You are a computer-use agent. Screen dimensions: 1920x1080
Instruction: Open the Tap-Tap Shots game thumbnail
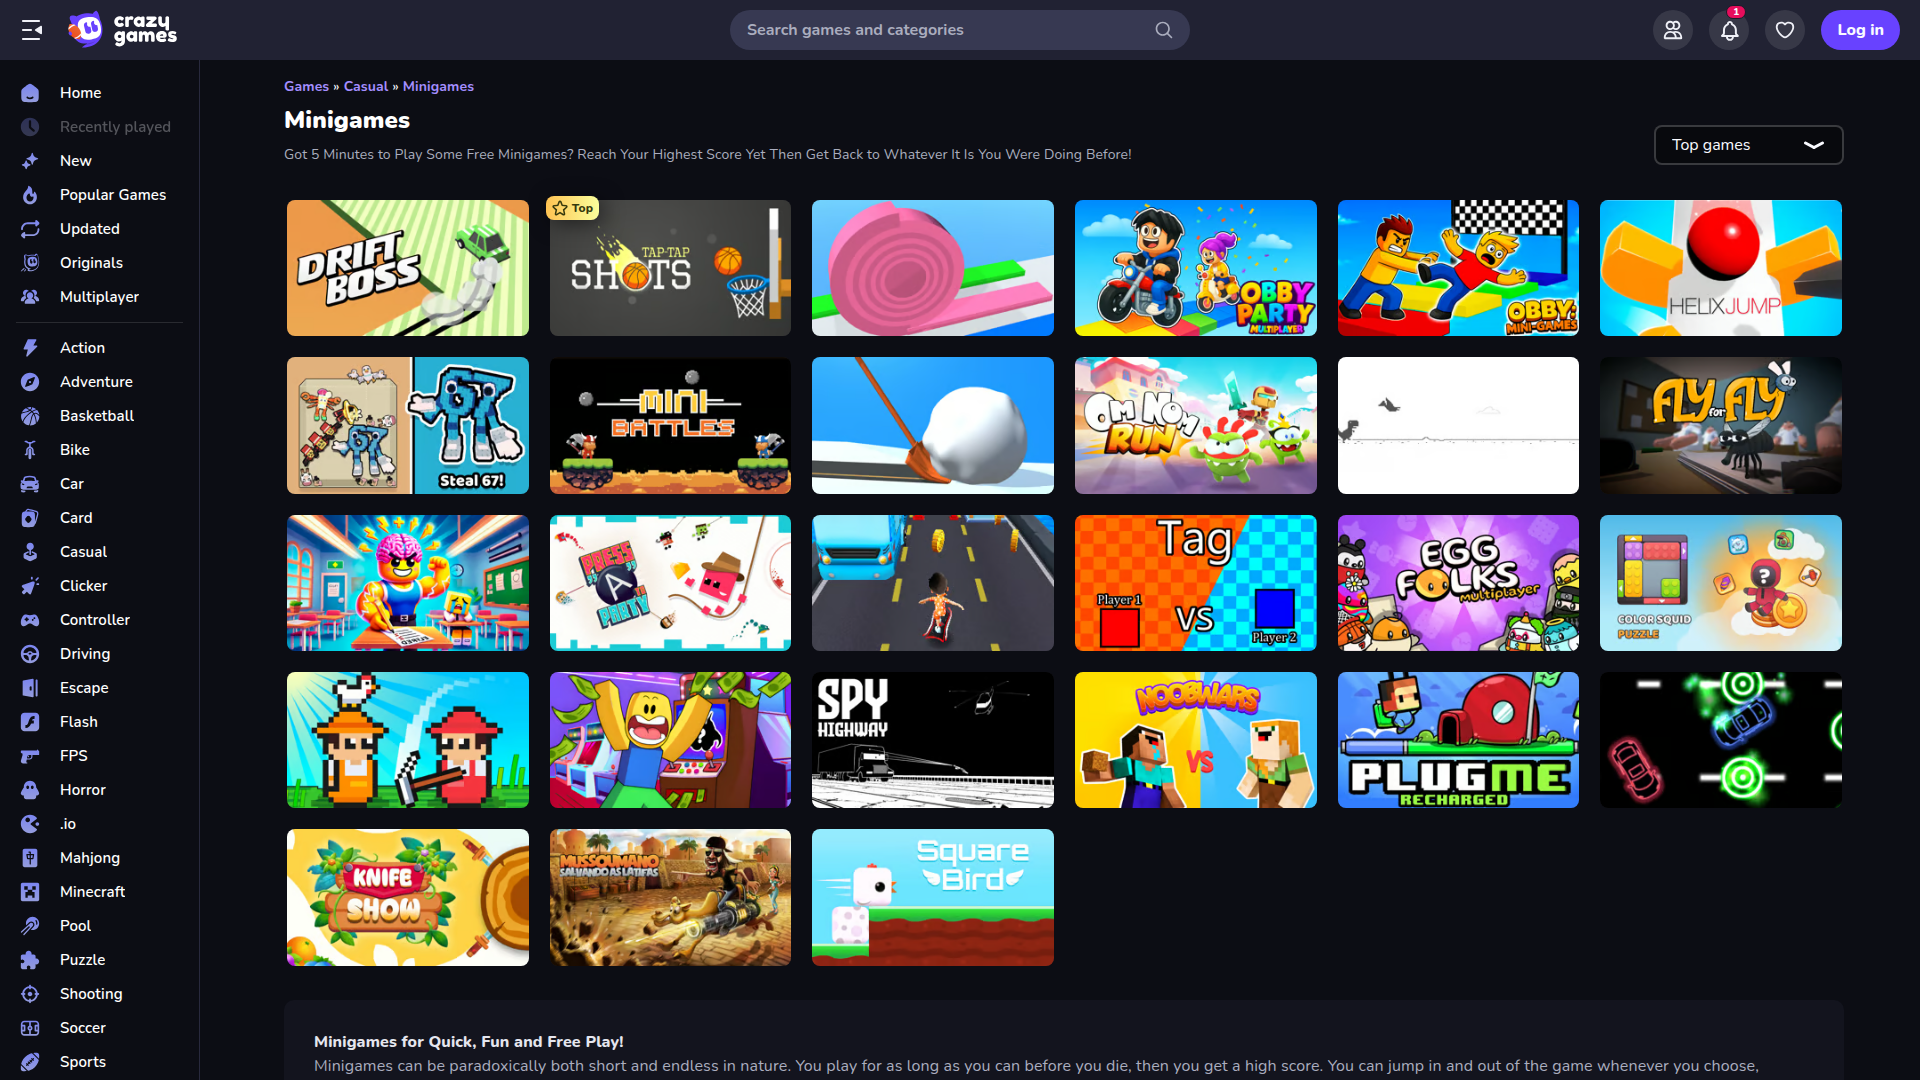tap(670, 268)
